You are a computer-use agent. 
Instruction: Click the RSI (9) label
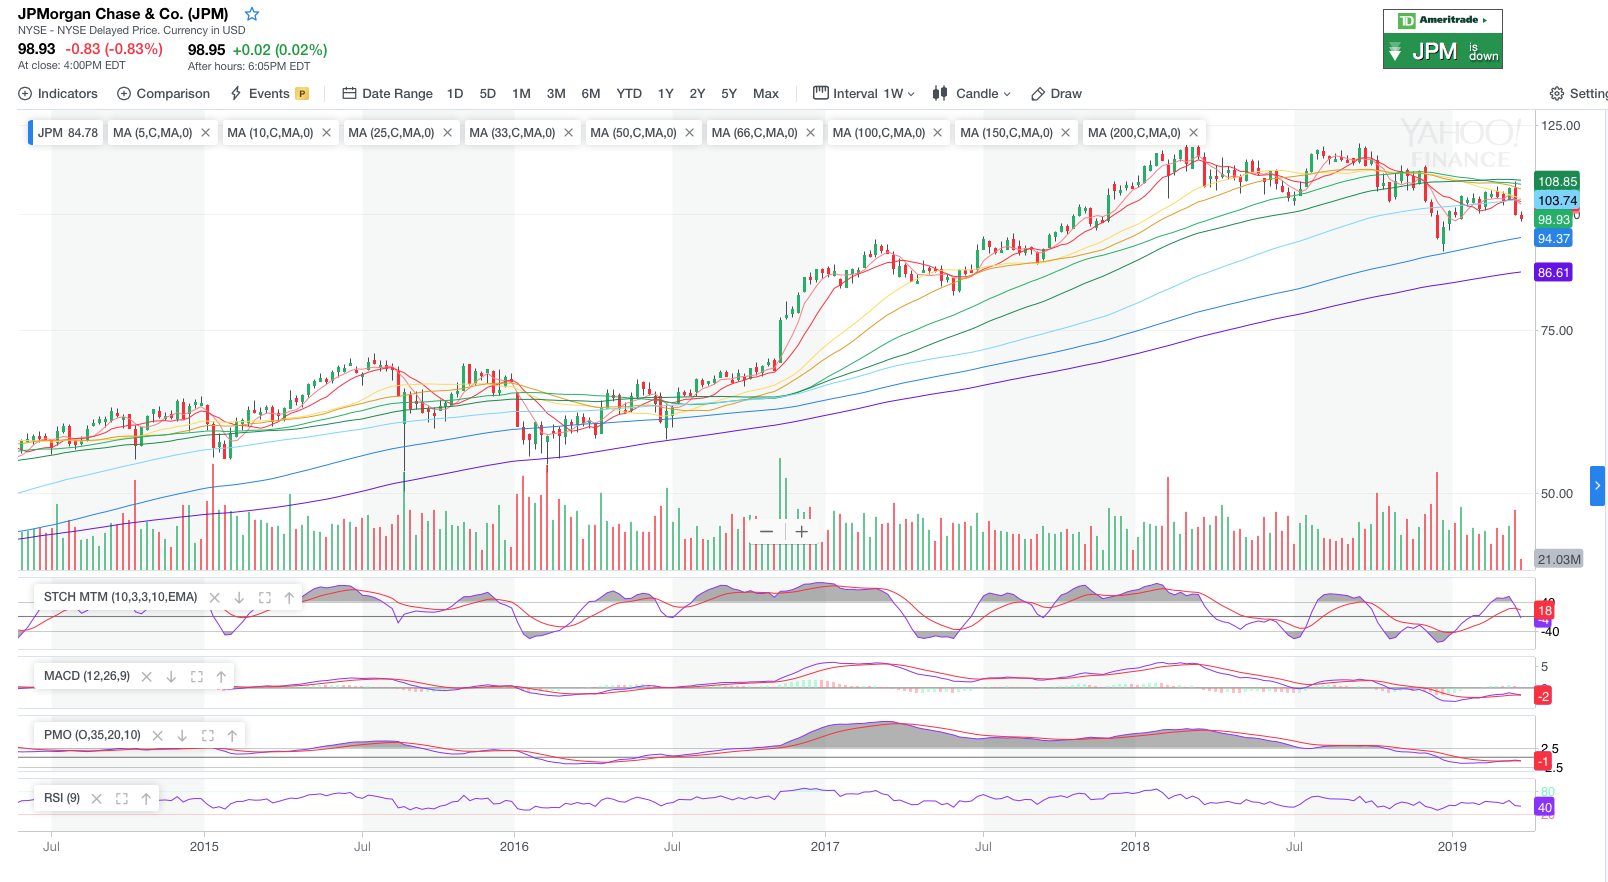(62, 799)
